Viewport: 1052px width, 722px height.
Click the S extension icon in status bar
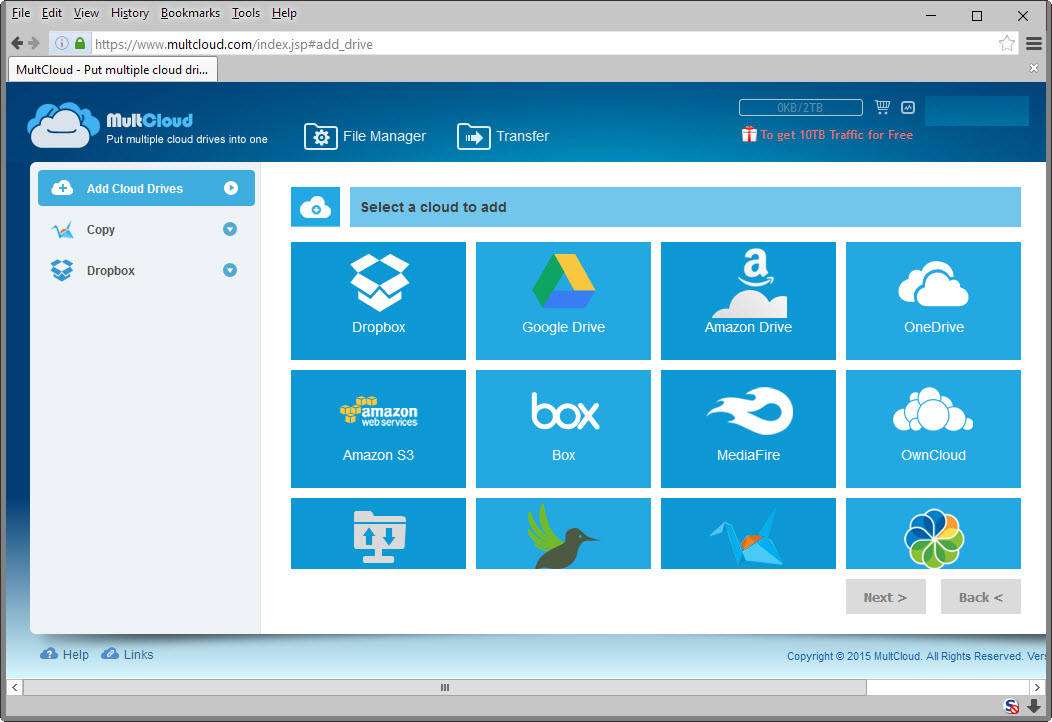[x=1011, y=706]
